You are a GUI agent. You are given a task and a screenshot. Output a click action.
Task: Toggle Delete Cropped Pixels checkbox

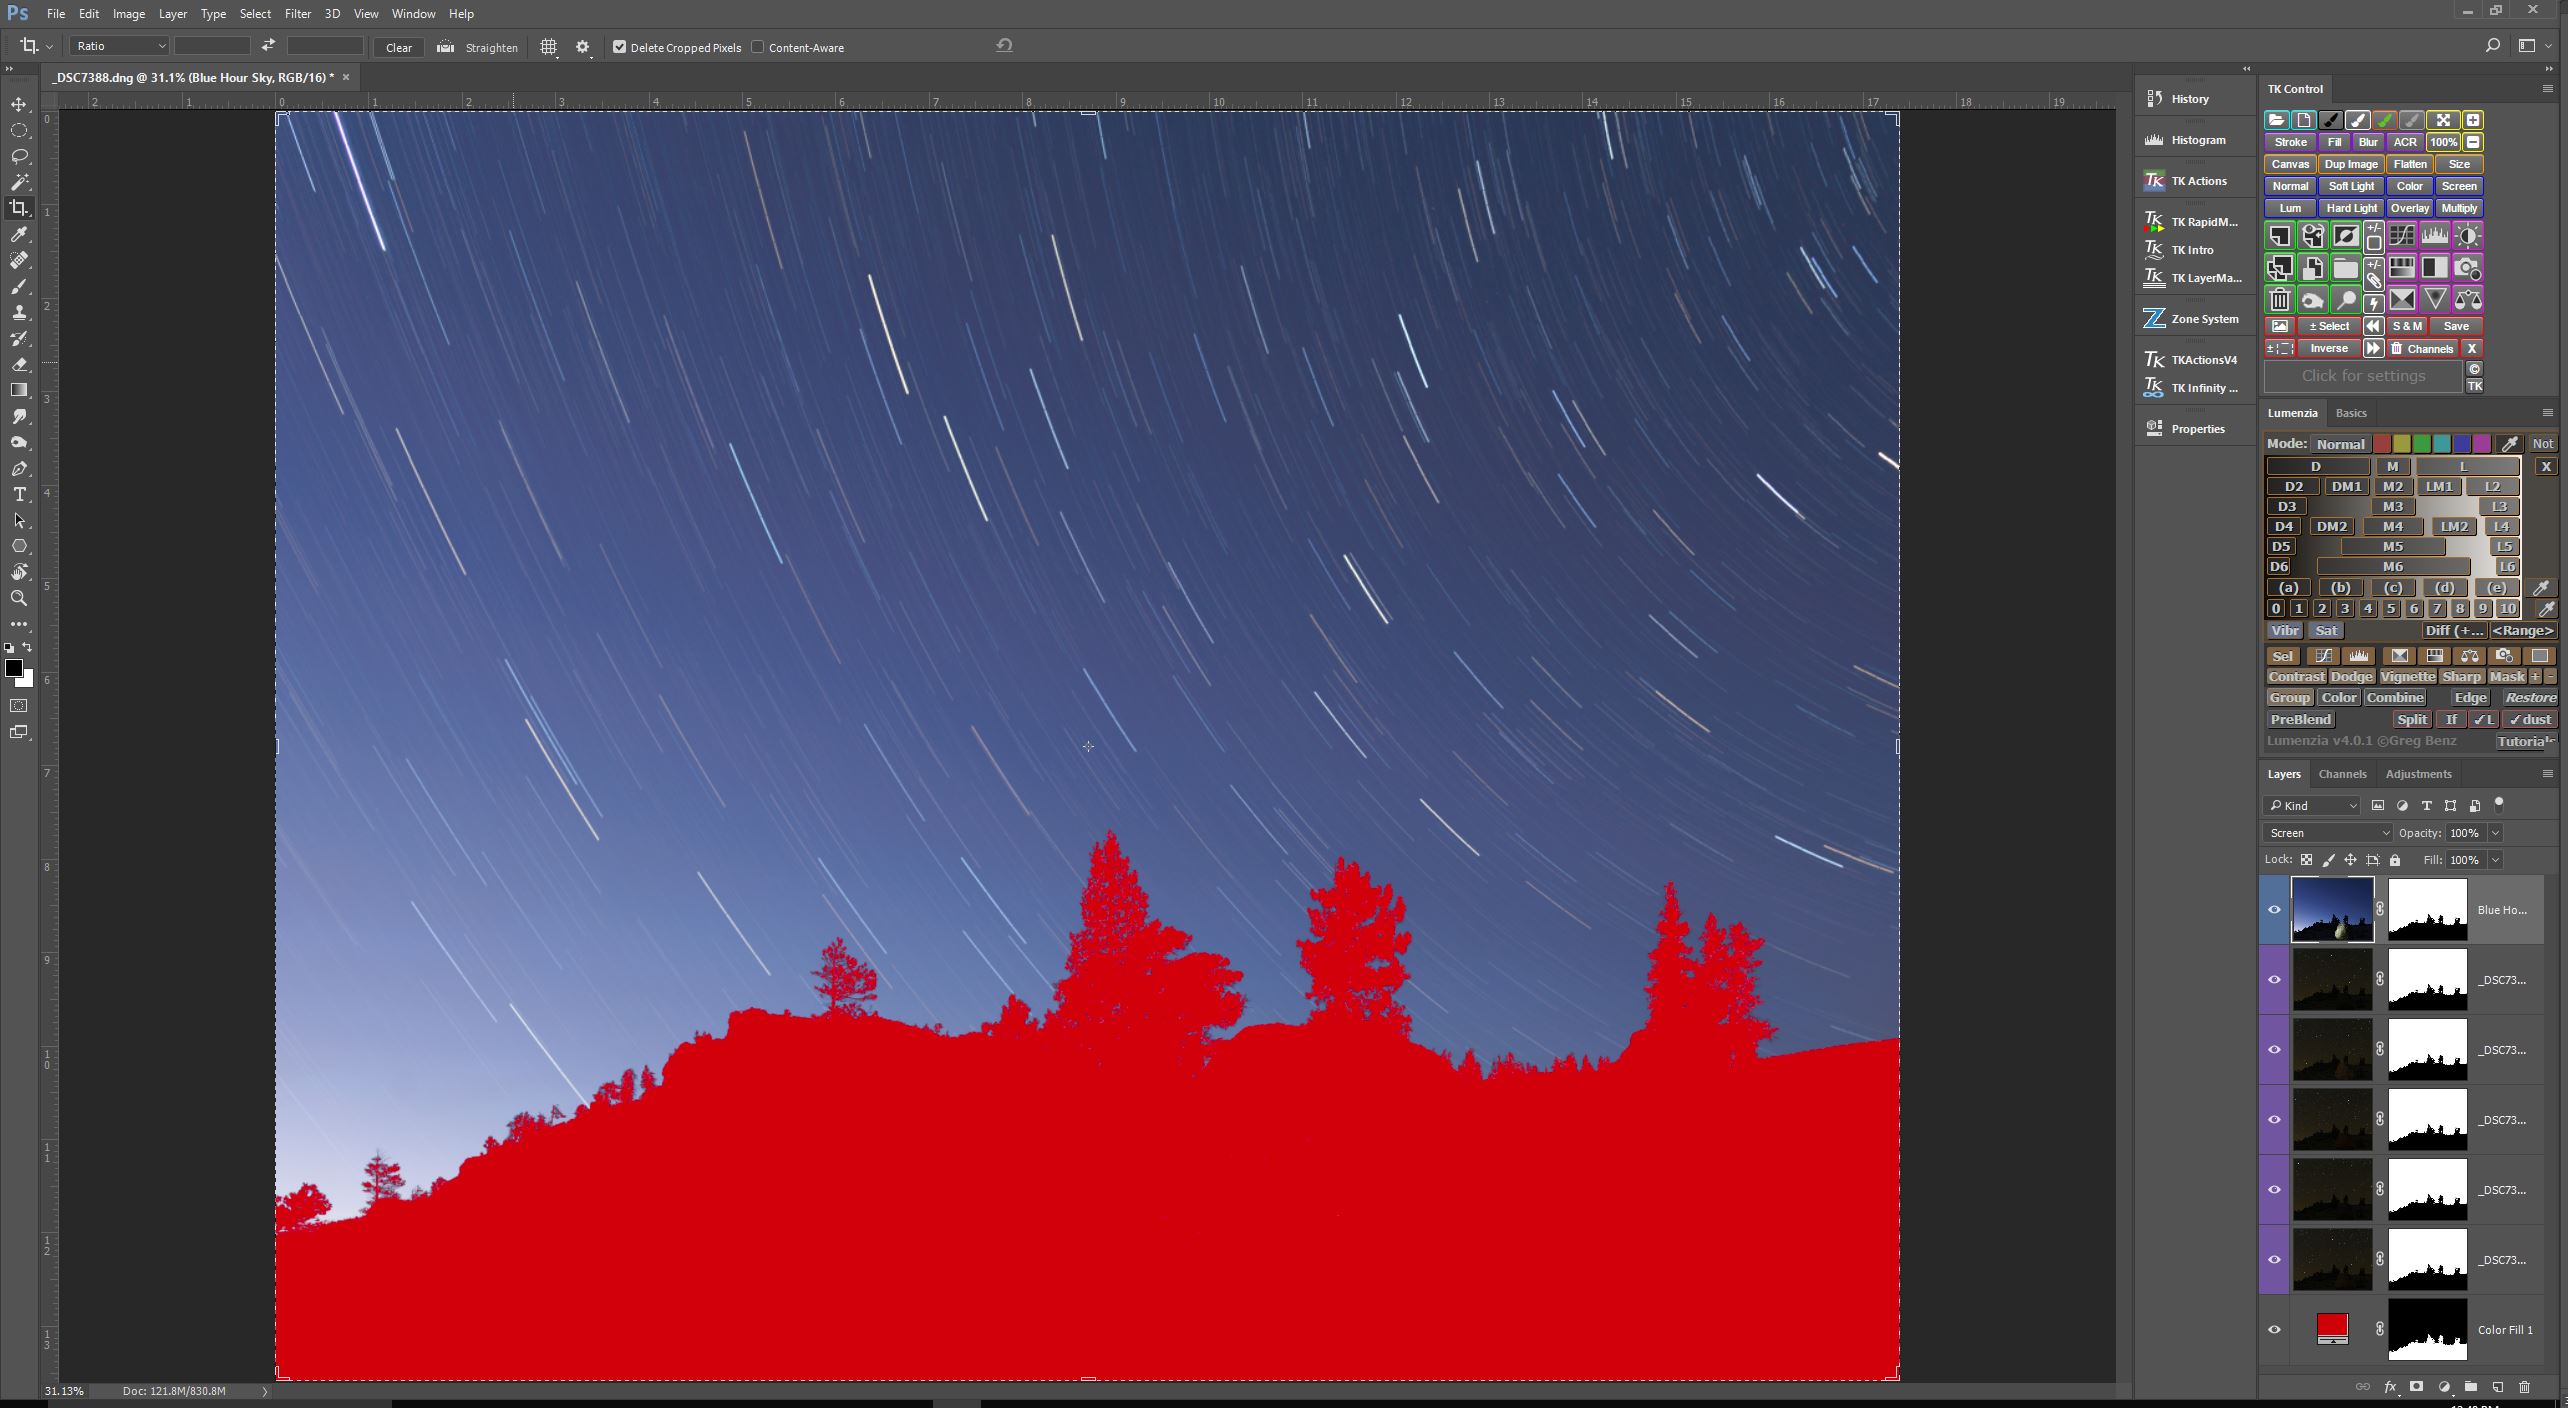(x=619, y=47)
